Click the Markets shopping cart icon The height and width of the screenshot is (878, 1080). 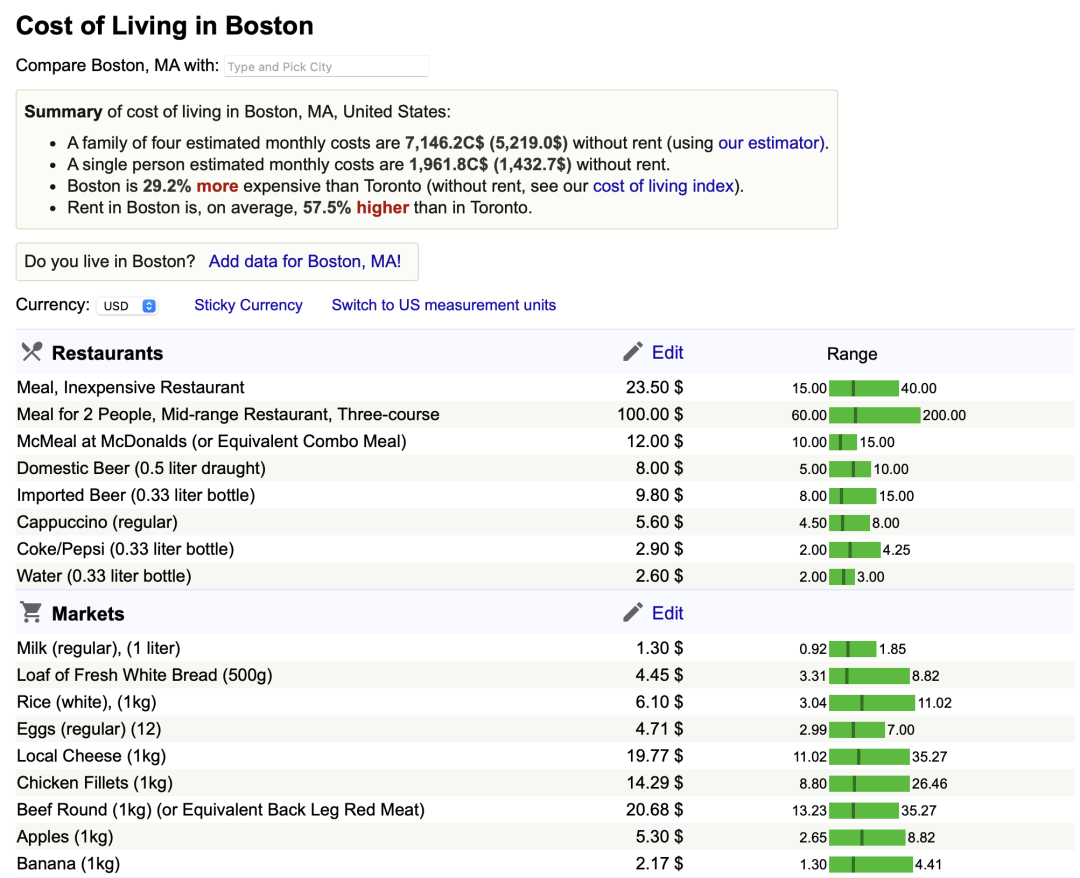click(31, 612)
